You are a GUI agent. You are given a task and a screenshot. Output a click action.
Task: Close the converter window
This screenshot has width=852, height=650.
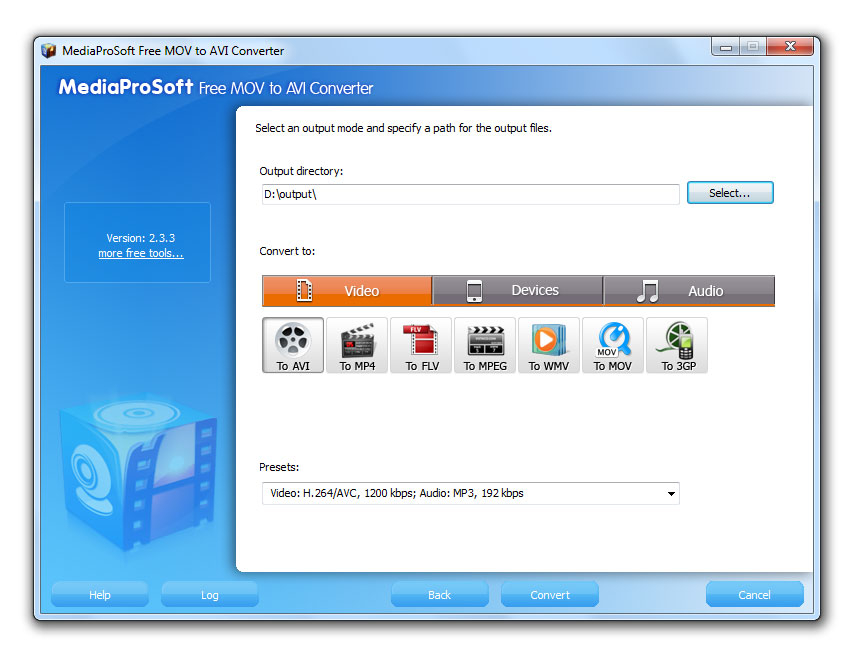coord(790,47)
